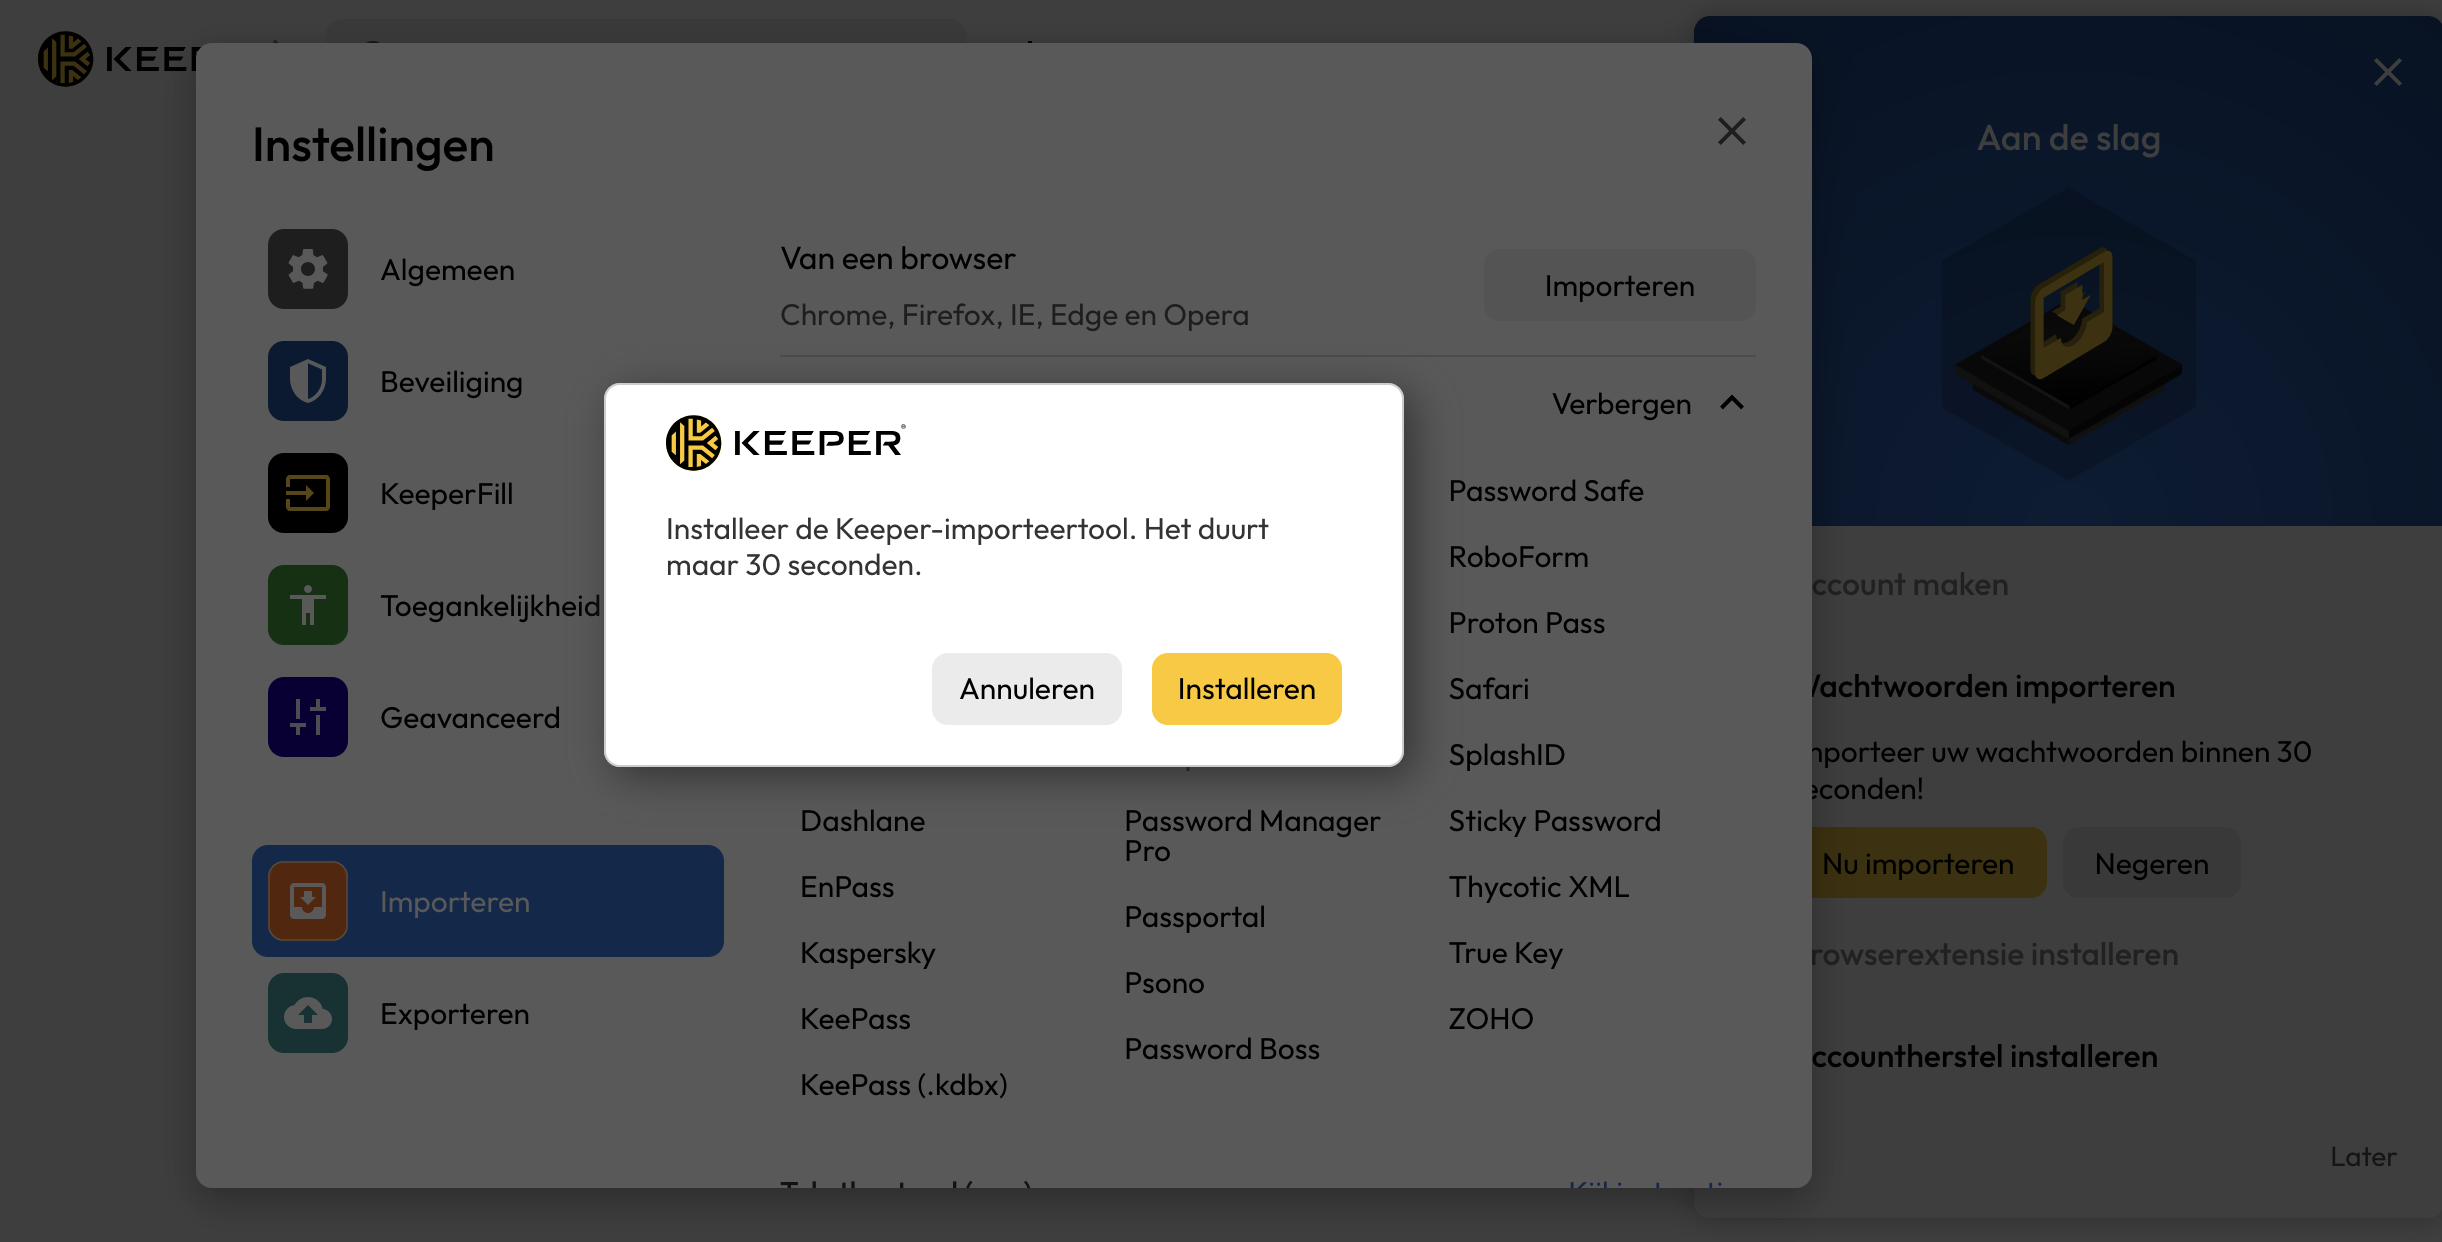
Task: Click the Keeper logo icon in dialog
Action: coord(692,440)
